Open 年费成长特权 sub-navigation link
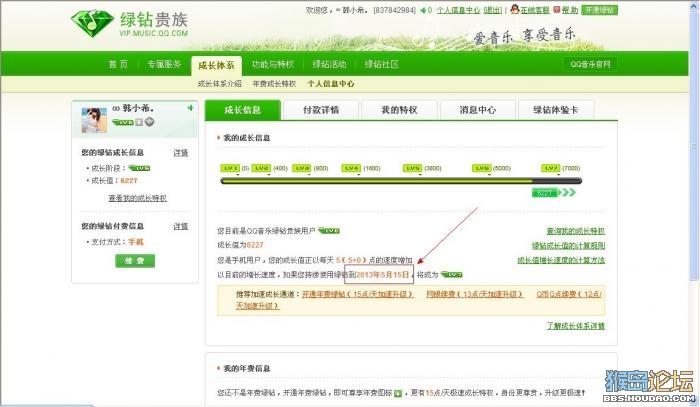 [x=274, y=83]
